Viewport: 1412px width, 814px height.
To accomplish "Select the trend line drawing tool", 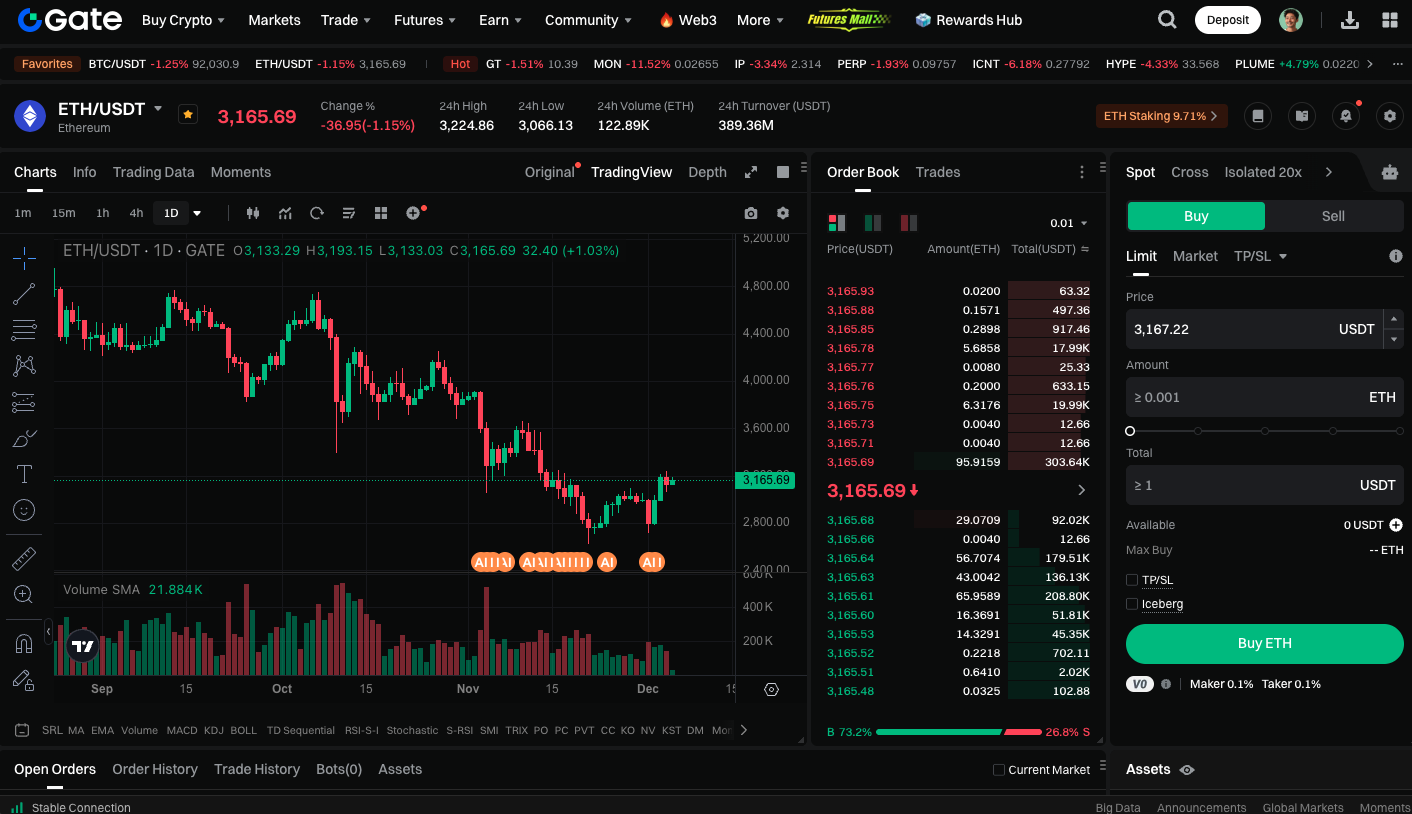I will click(25, 294).
